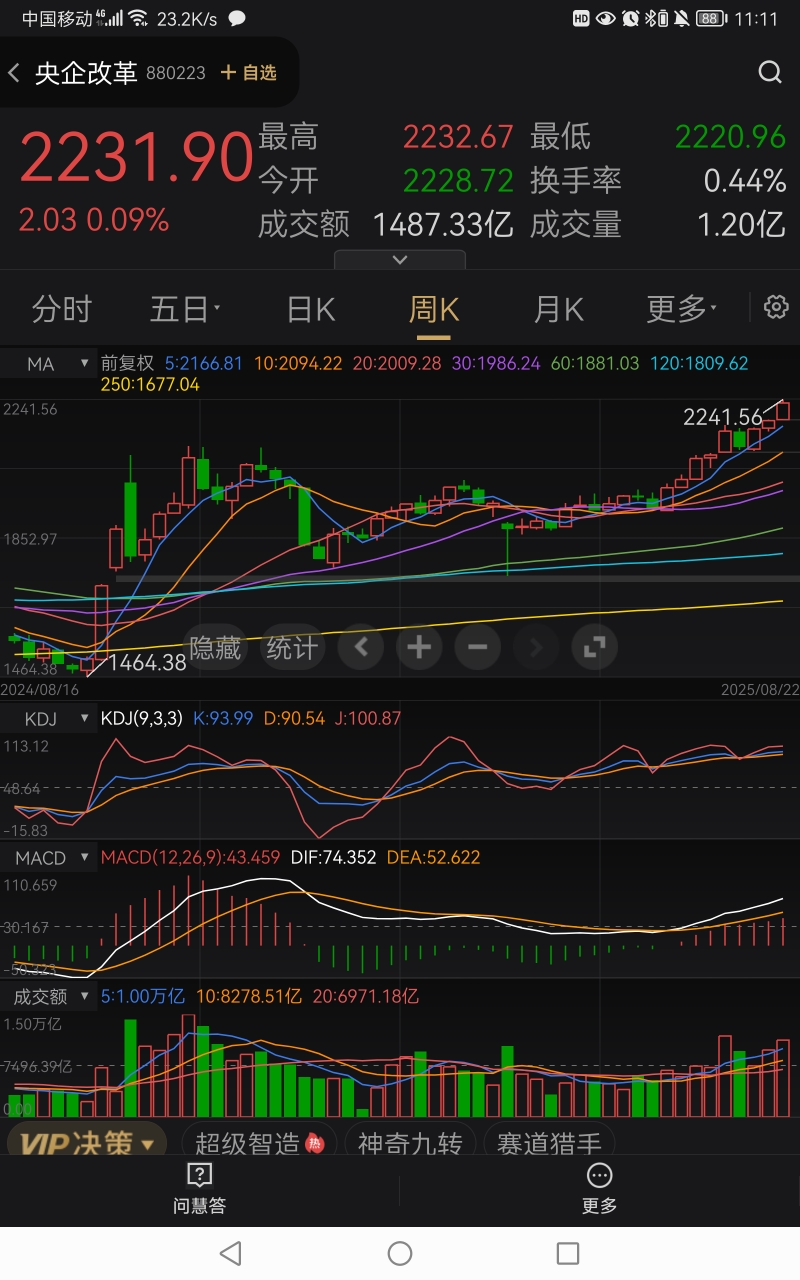Open the MA indicator dropdown
The height and width of the screenshot is (1280, 800).
tap(47, 364)
